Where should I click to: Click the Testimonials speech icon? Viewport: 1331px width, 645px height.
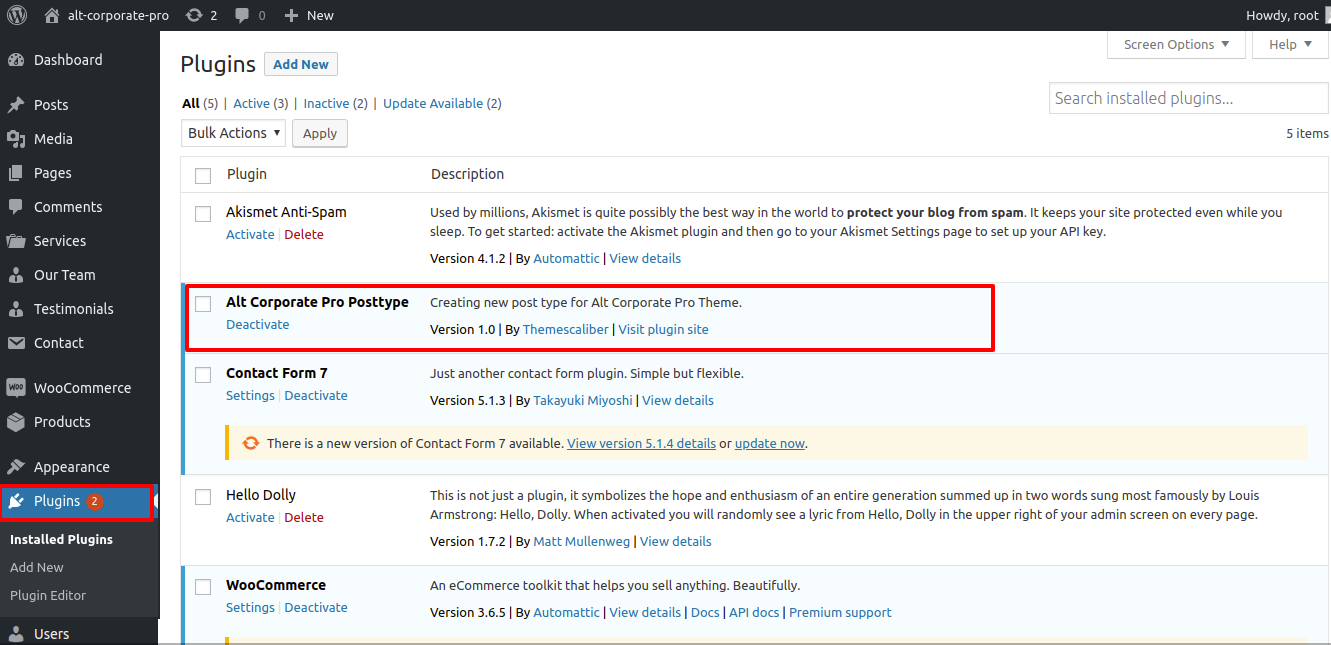16,309
